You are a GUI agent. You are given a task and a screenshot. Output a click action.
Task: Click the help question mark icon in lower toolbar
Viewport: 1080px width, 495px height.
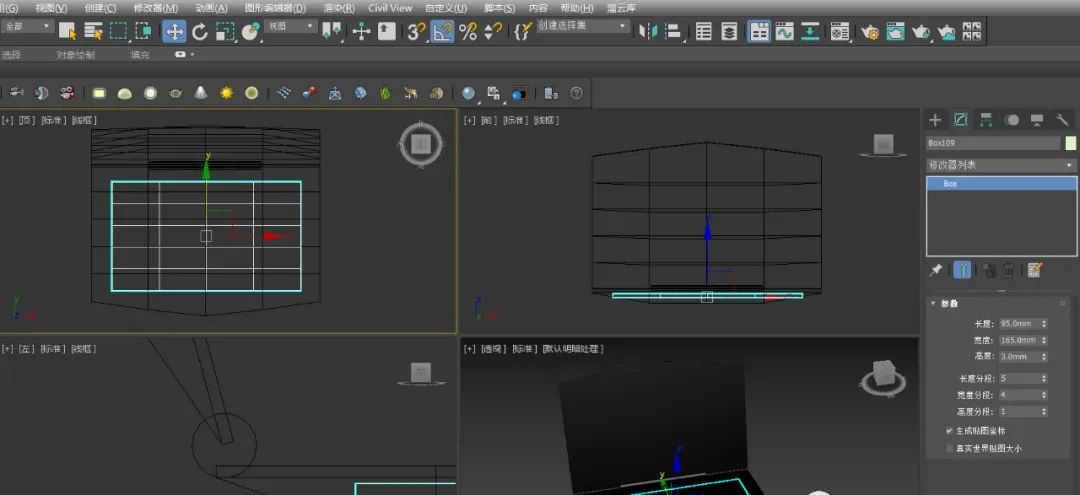577,93
